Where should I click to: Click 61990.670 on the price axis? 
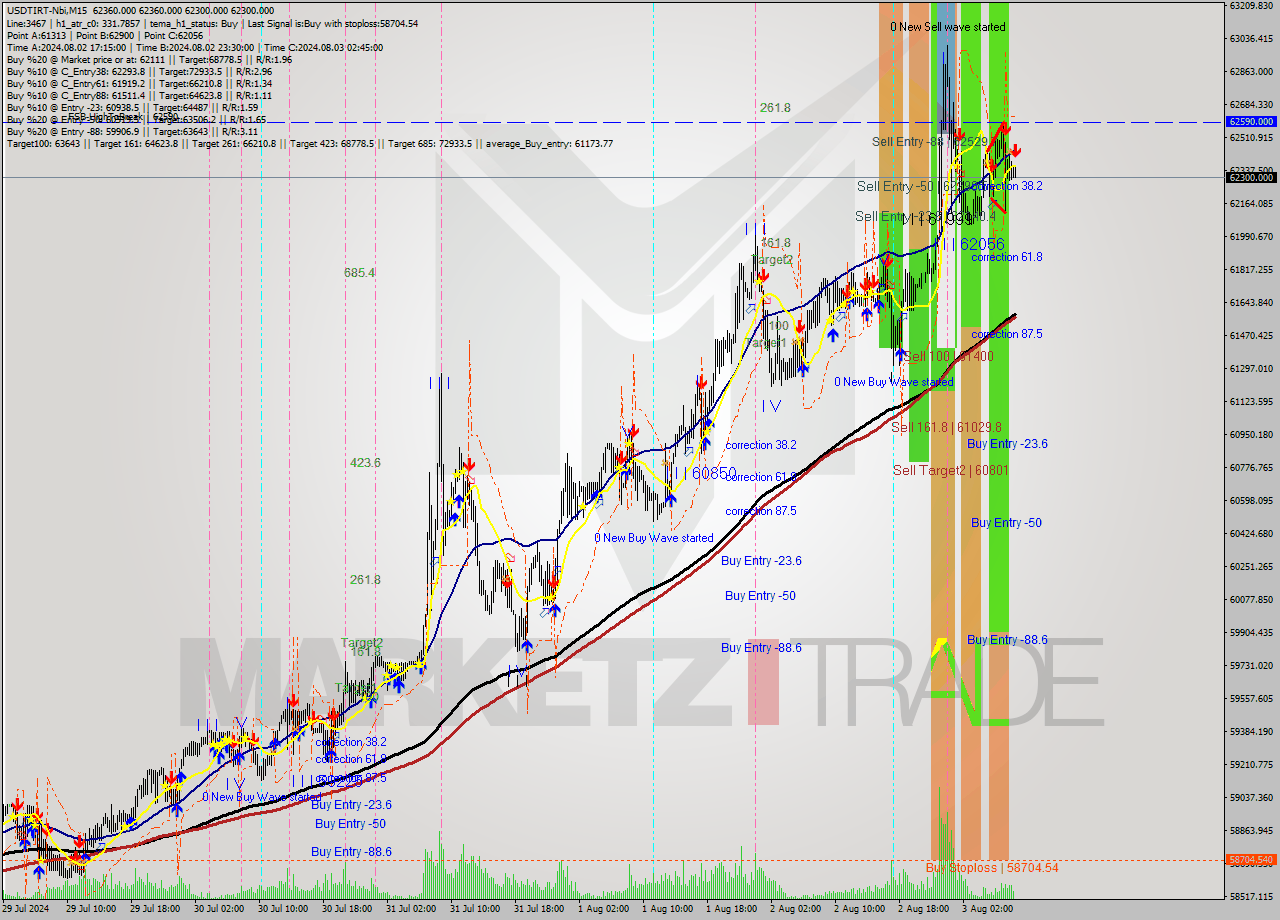1251,237
